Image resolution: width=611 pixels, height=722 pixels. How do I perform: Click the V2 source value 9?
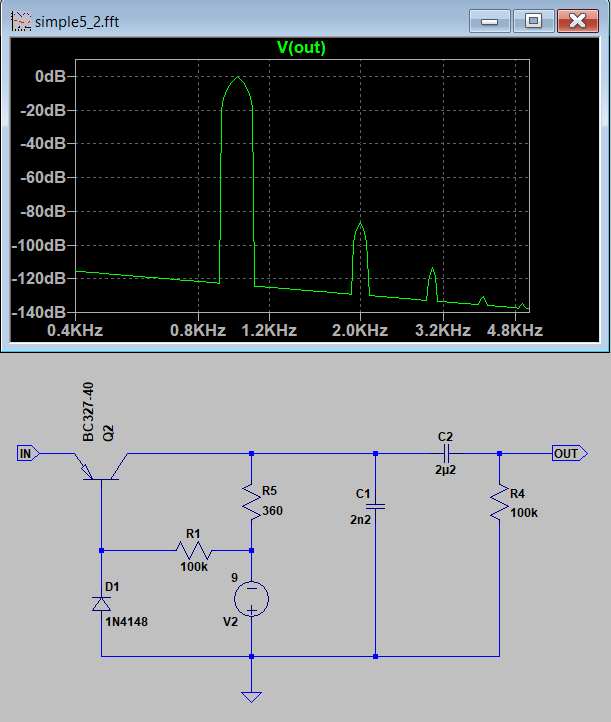(x=234, y=578)
